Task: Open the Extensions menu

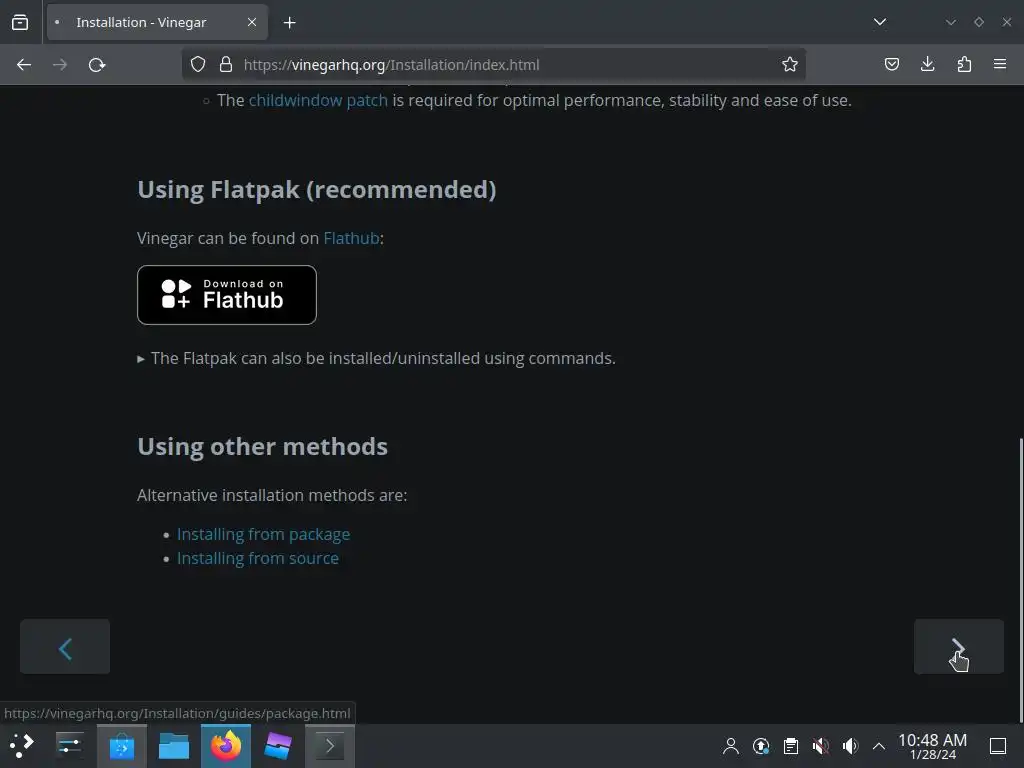Action: click(964, 65)
